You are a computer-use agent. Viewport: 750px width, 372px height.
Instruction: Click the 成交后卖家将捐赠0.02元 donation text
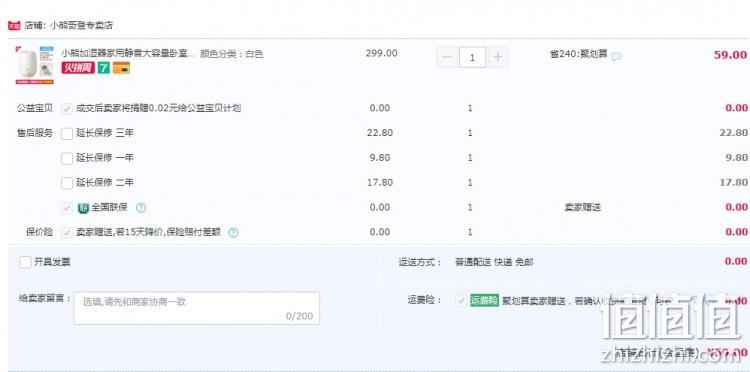click(x=158, y=108)
